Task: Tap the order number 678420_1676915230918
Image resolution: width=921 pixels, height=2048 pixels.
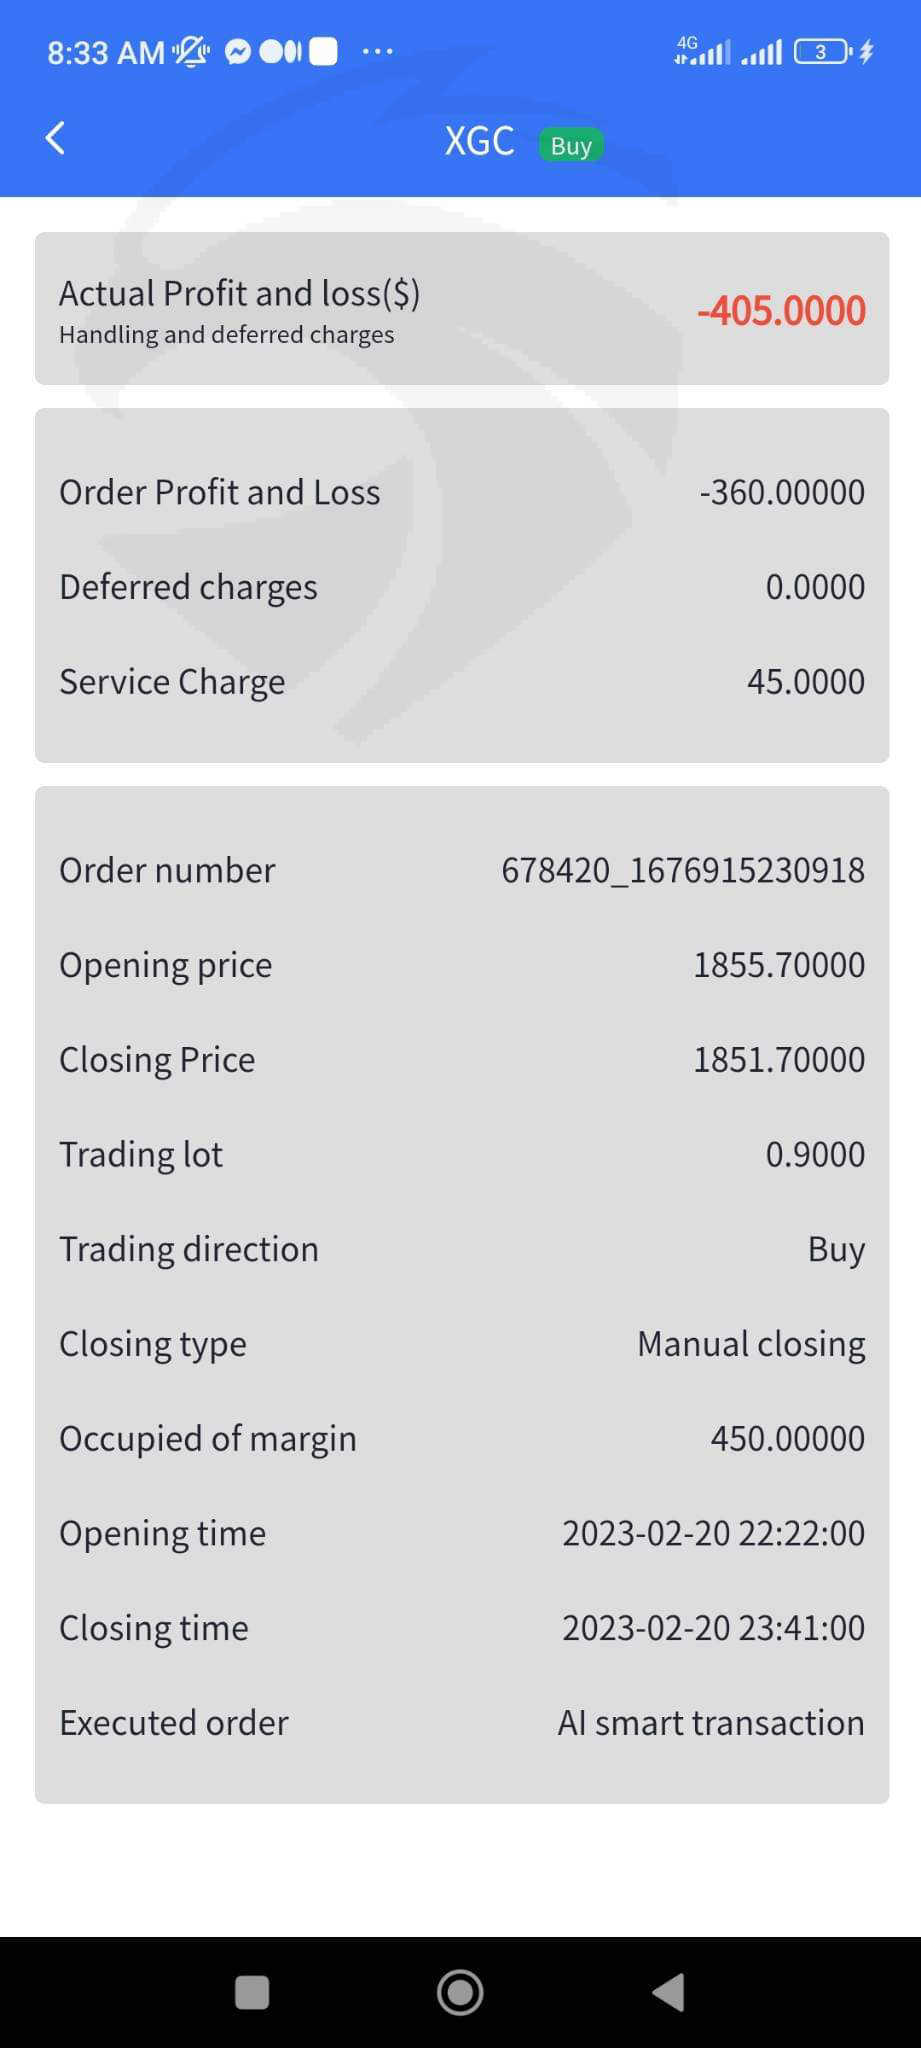Action: tap(682, 870)
